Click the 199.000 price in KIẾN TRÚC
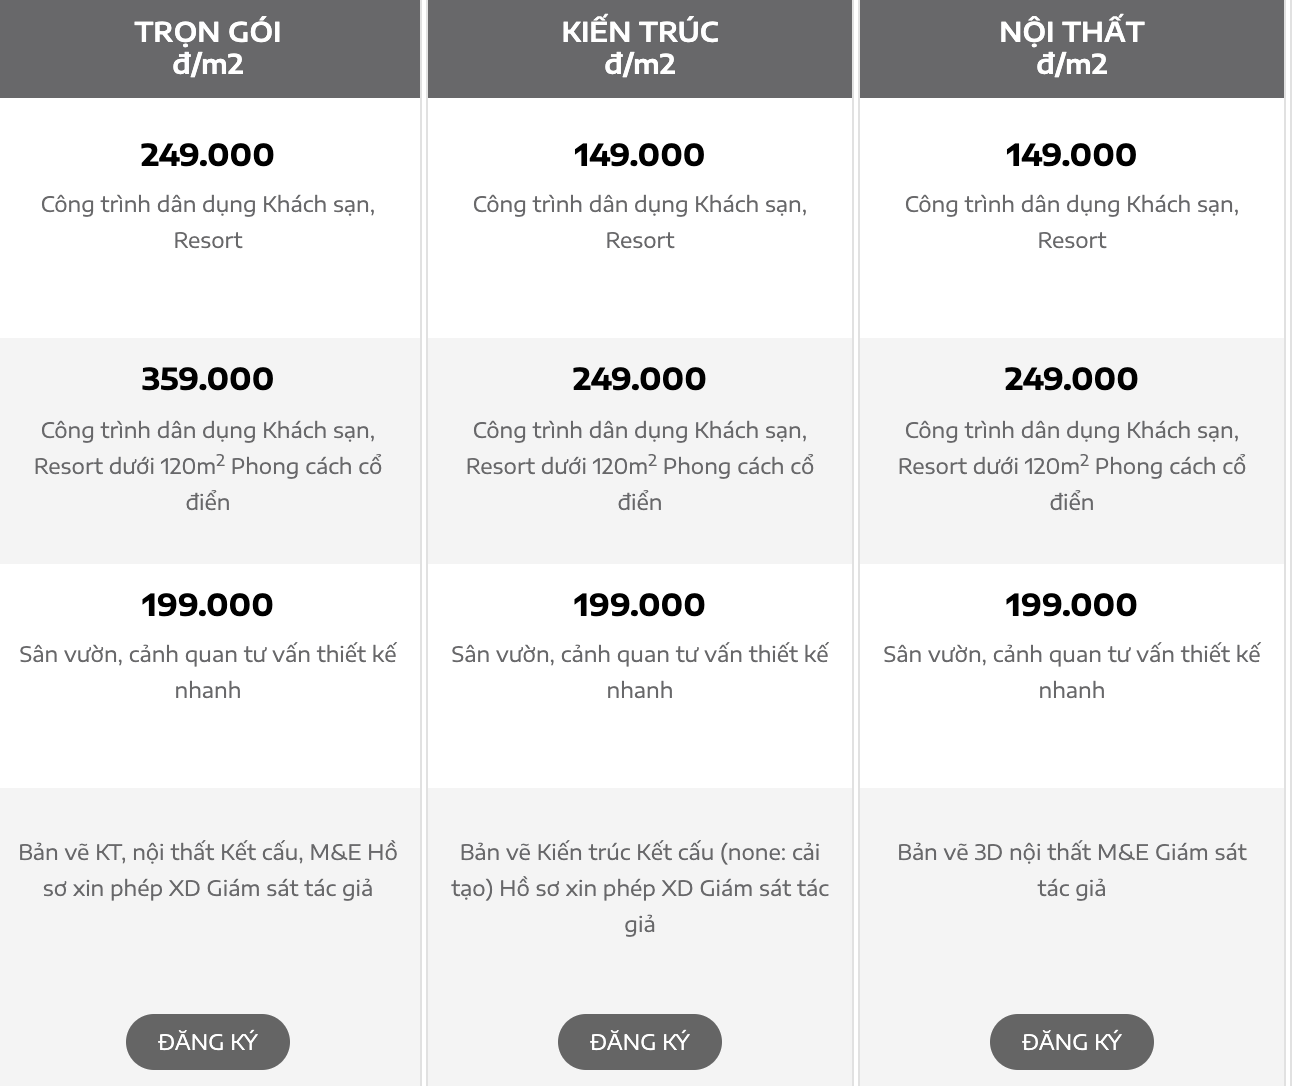Viewport: 1292px width, 1086px height. [640, 605]
